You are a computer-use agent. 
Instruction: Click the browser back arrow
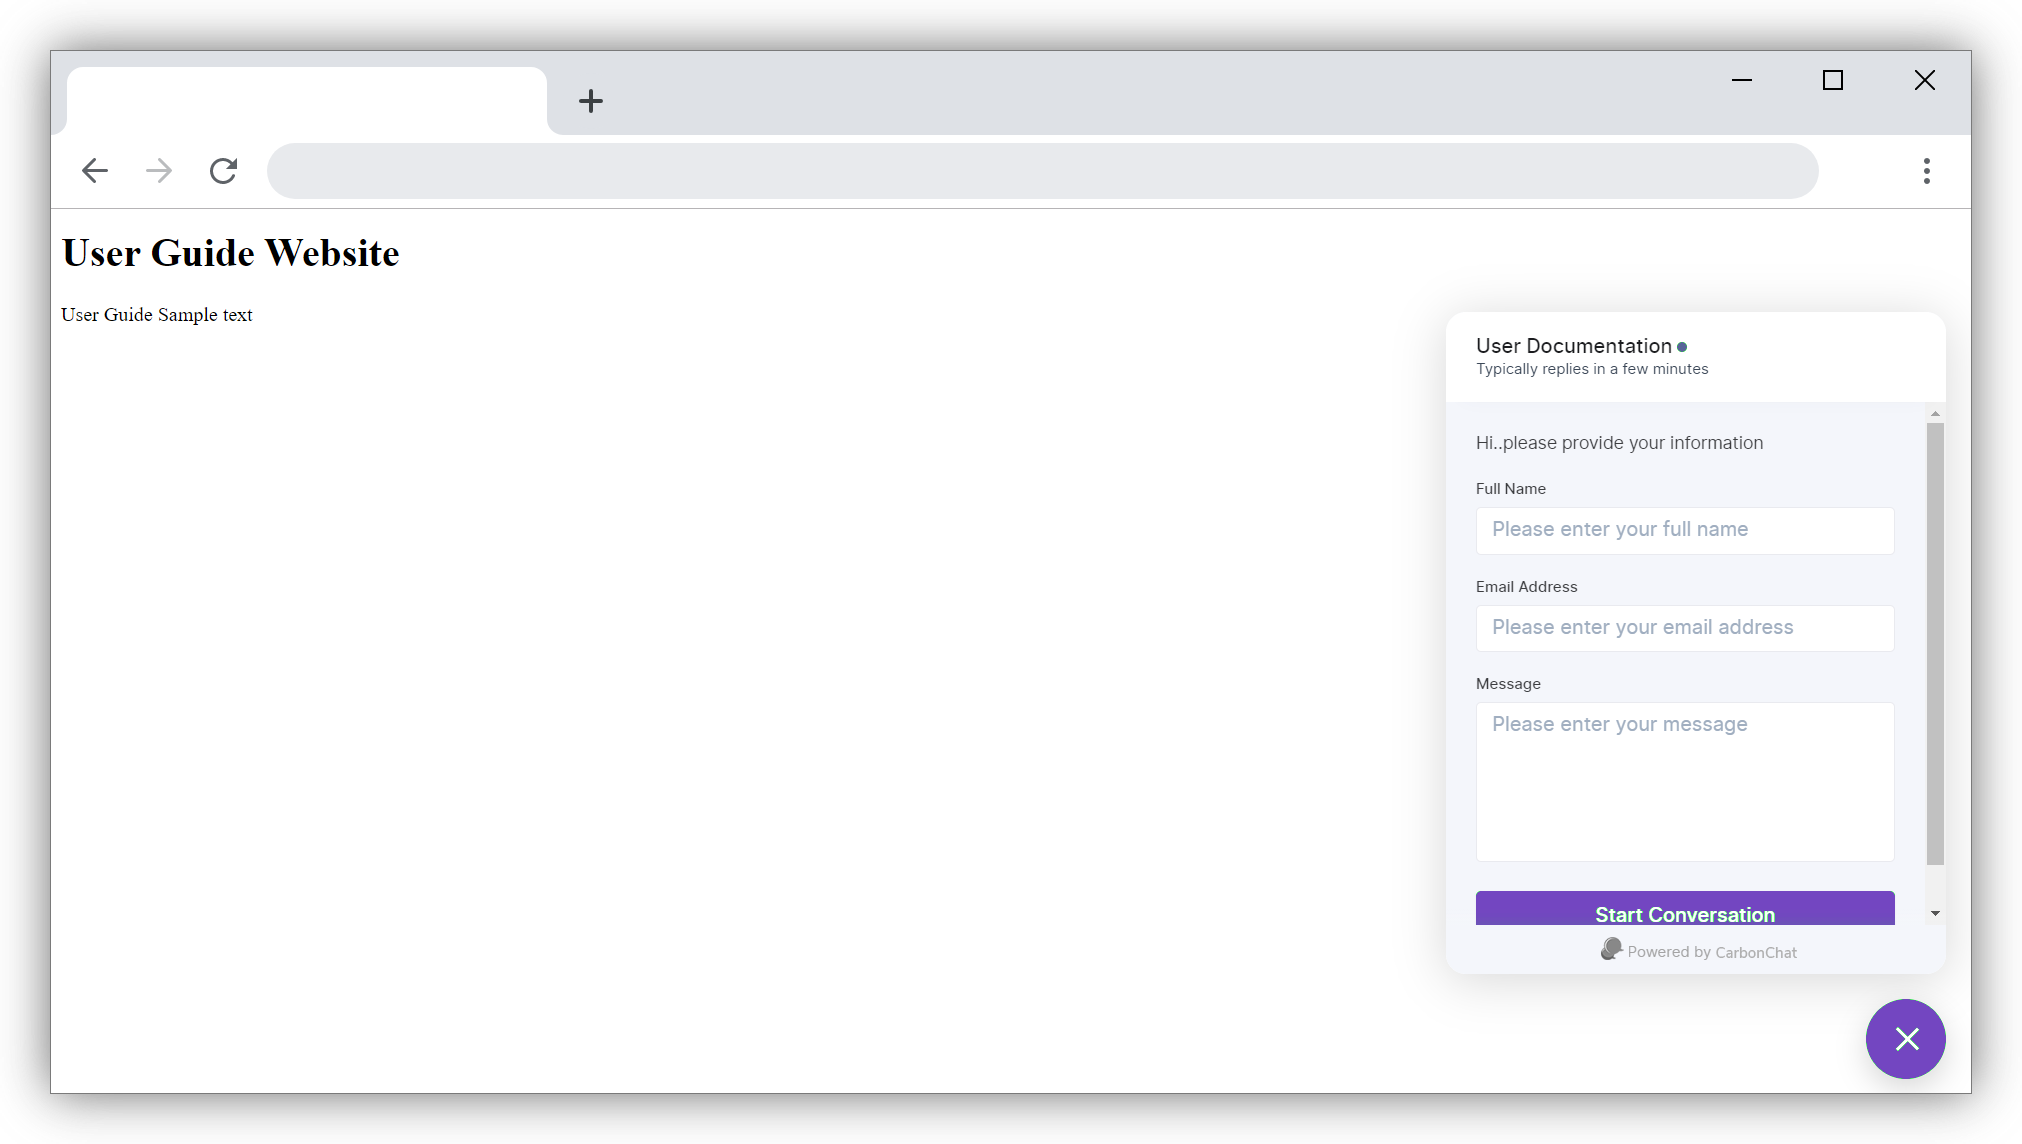point(95,171)
